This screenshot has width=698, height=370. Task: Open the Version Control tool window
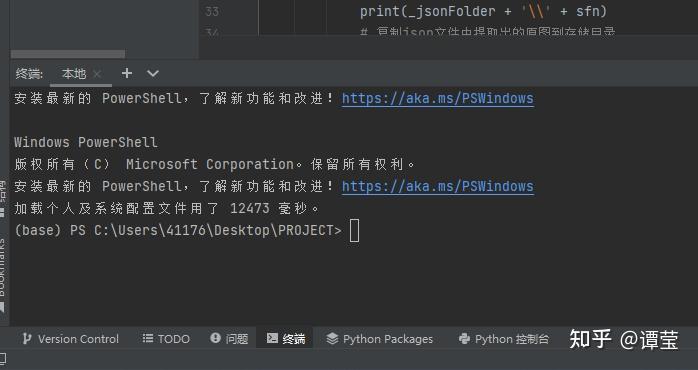pos(70,339)
